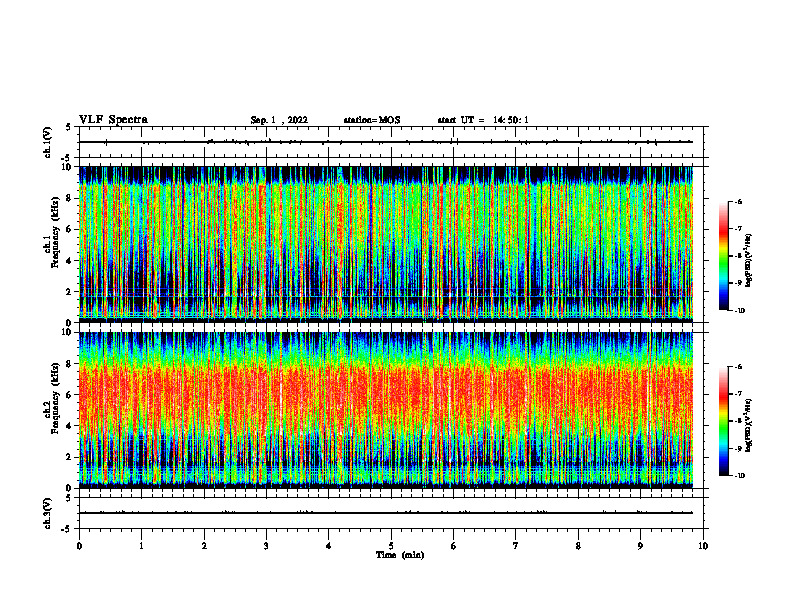
Task: Click the log(PSD) label beside ch.1 color bar
Action: tap(749, 260)
